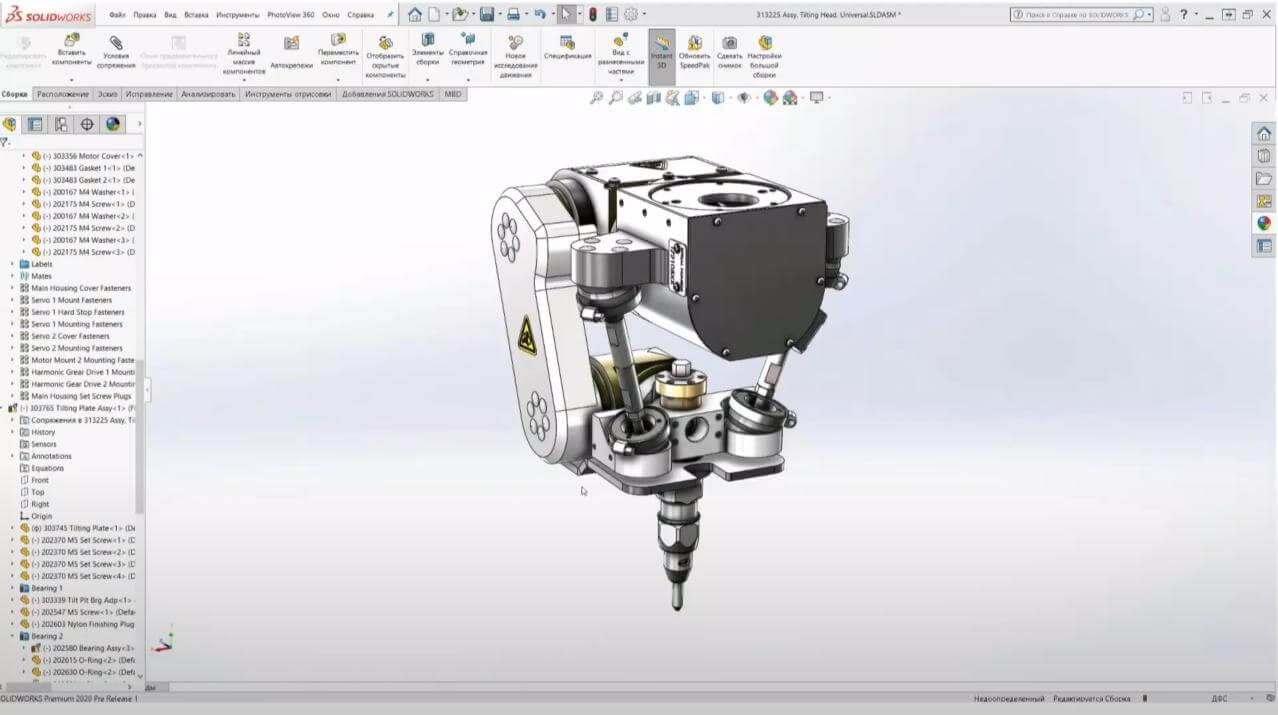The height and width of the screenshot is (715, 1278).
Task: Open the DimXpertManager crosshair tab
Action: tap(87, 124)
